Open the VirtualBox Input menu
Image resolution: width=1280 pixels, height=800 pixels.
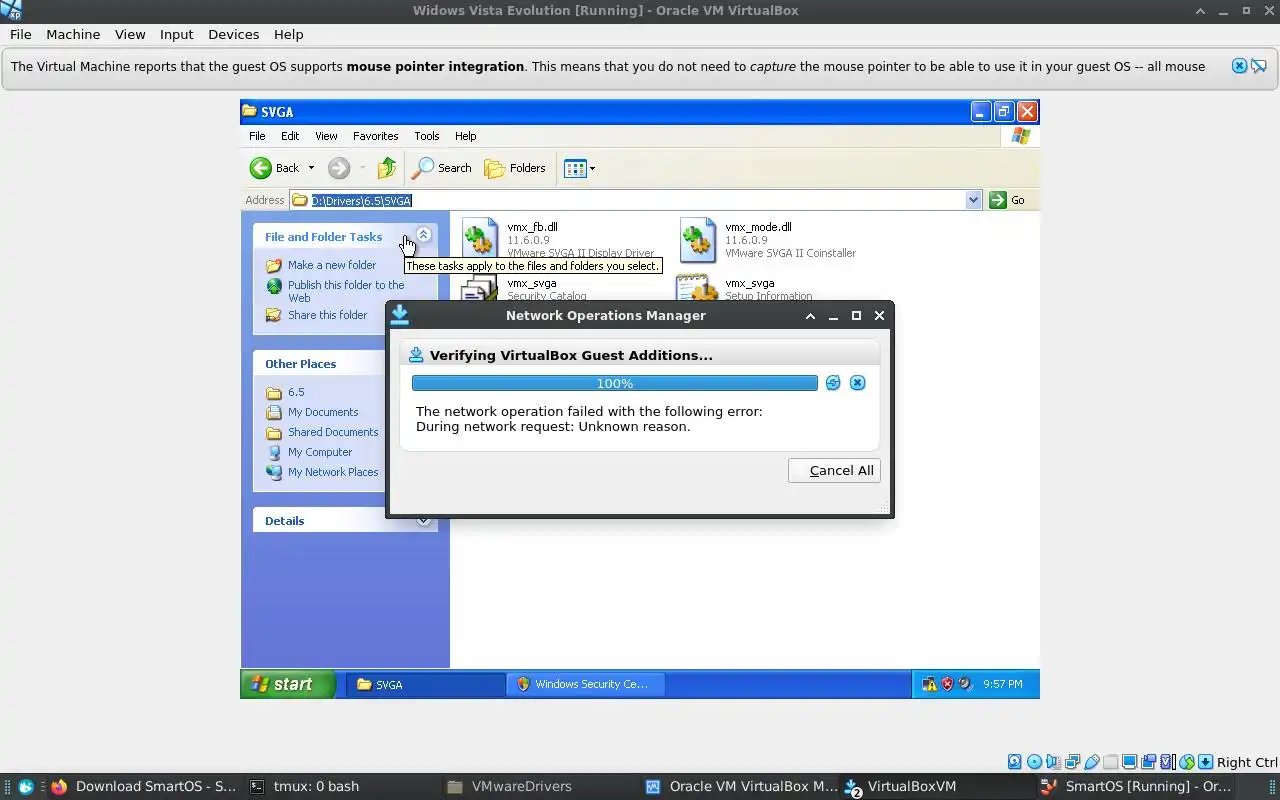176,34
